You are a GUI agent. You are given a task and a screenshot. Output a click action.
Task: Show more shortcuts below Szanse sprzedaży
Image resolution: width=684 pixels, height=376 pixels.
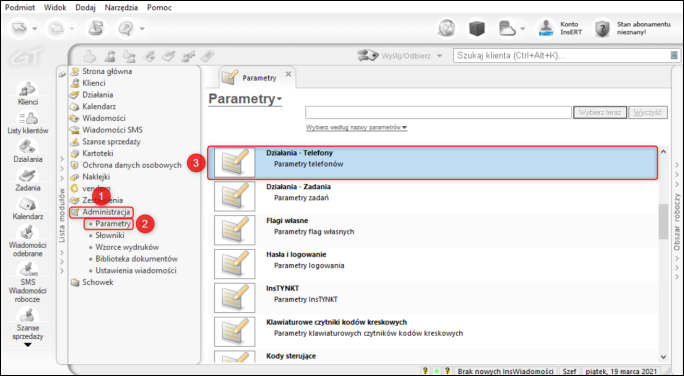click(27, 345)
